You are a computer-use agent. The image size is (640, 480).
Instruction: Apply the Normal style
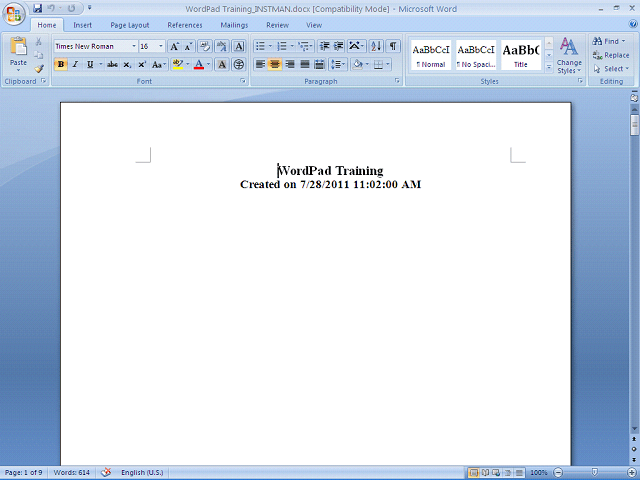pyautogui.click(x=431, y=56)
